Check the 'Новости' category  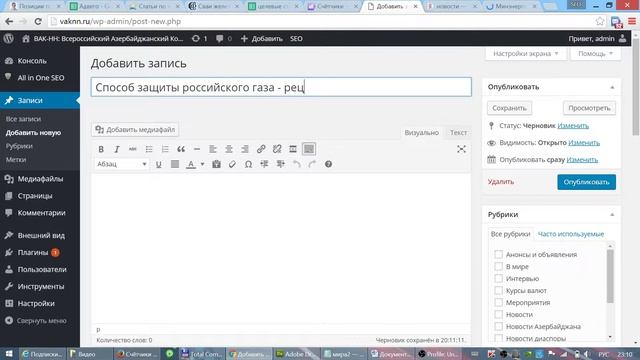[x=498, y=314]
